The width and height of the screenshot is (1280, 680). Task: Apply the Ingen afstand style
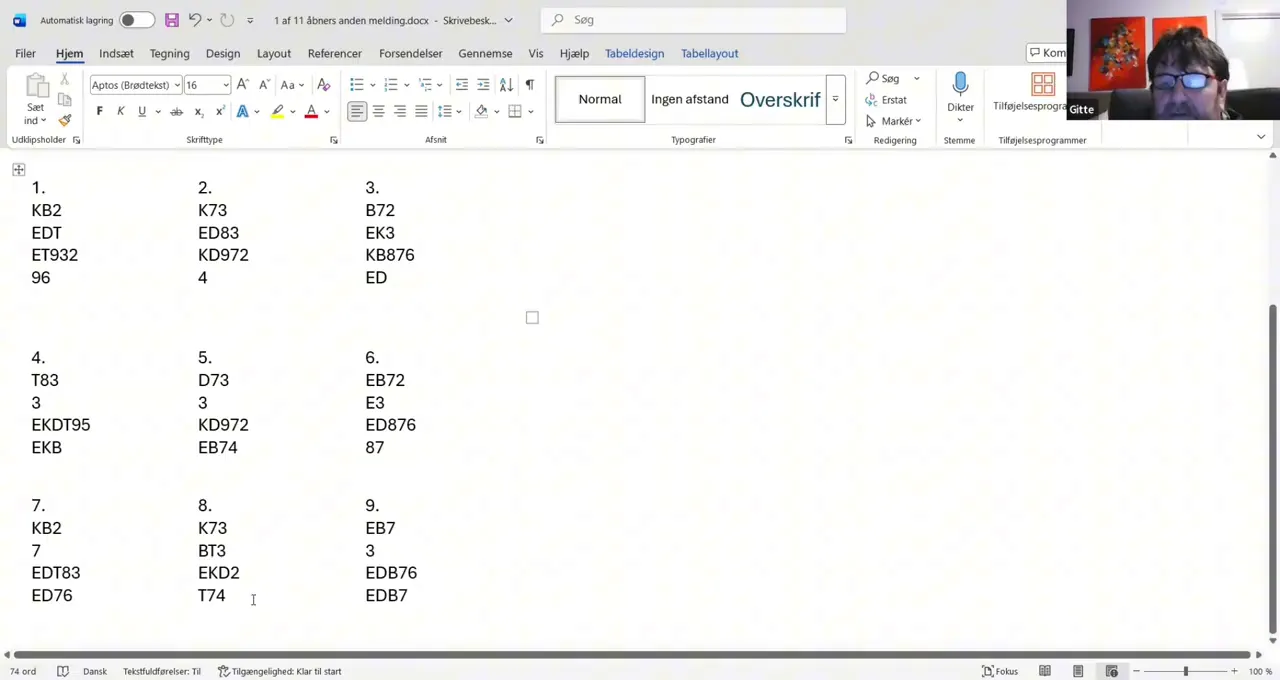coord(689,99)
